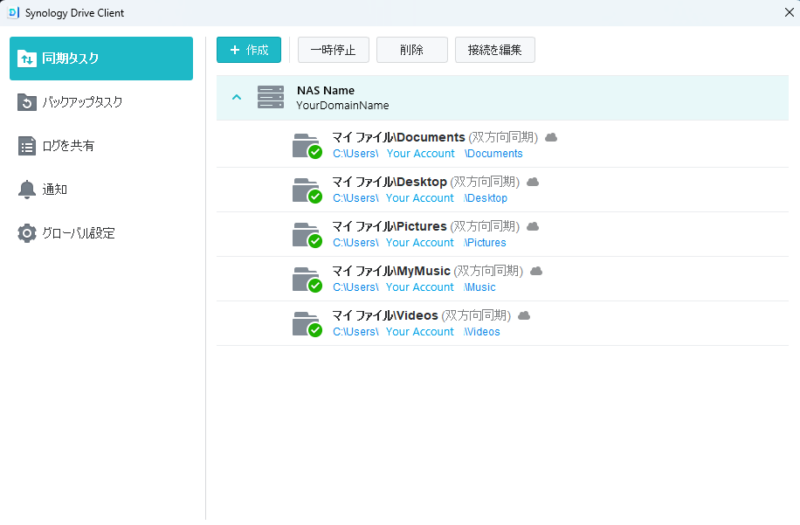This screenshot has width=800, height=525.
Task: Click the cloud icon on MyMusic task
Action: (x=536, y=271)
